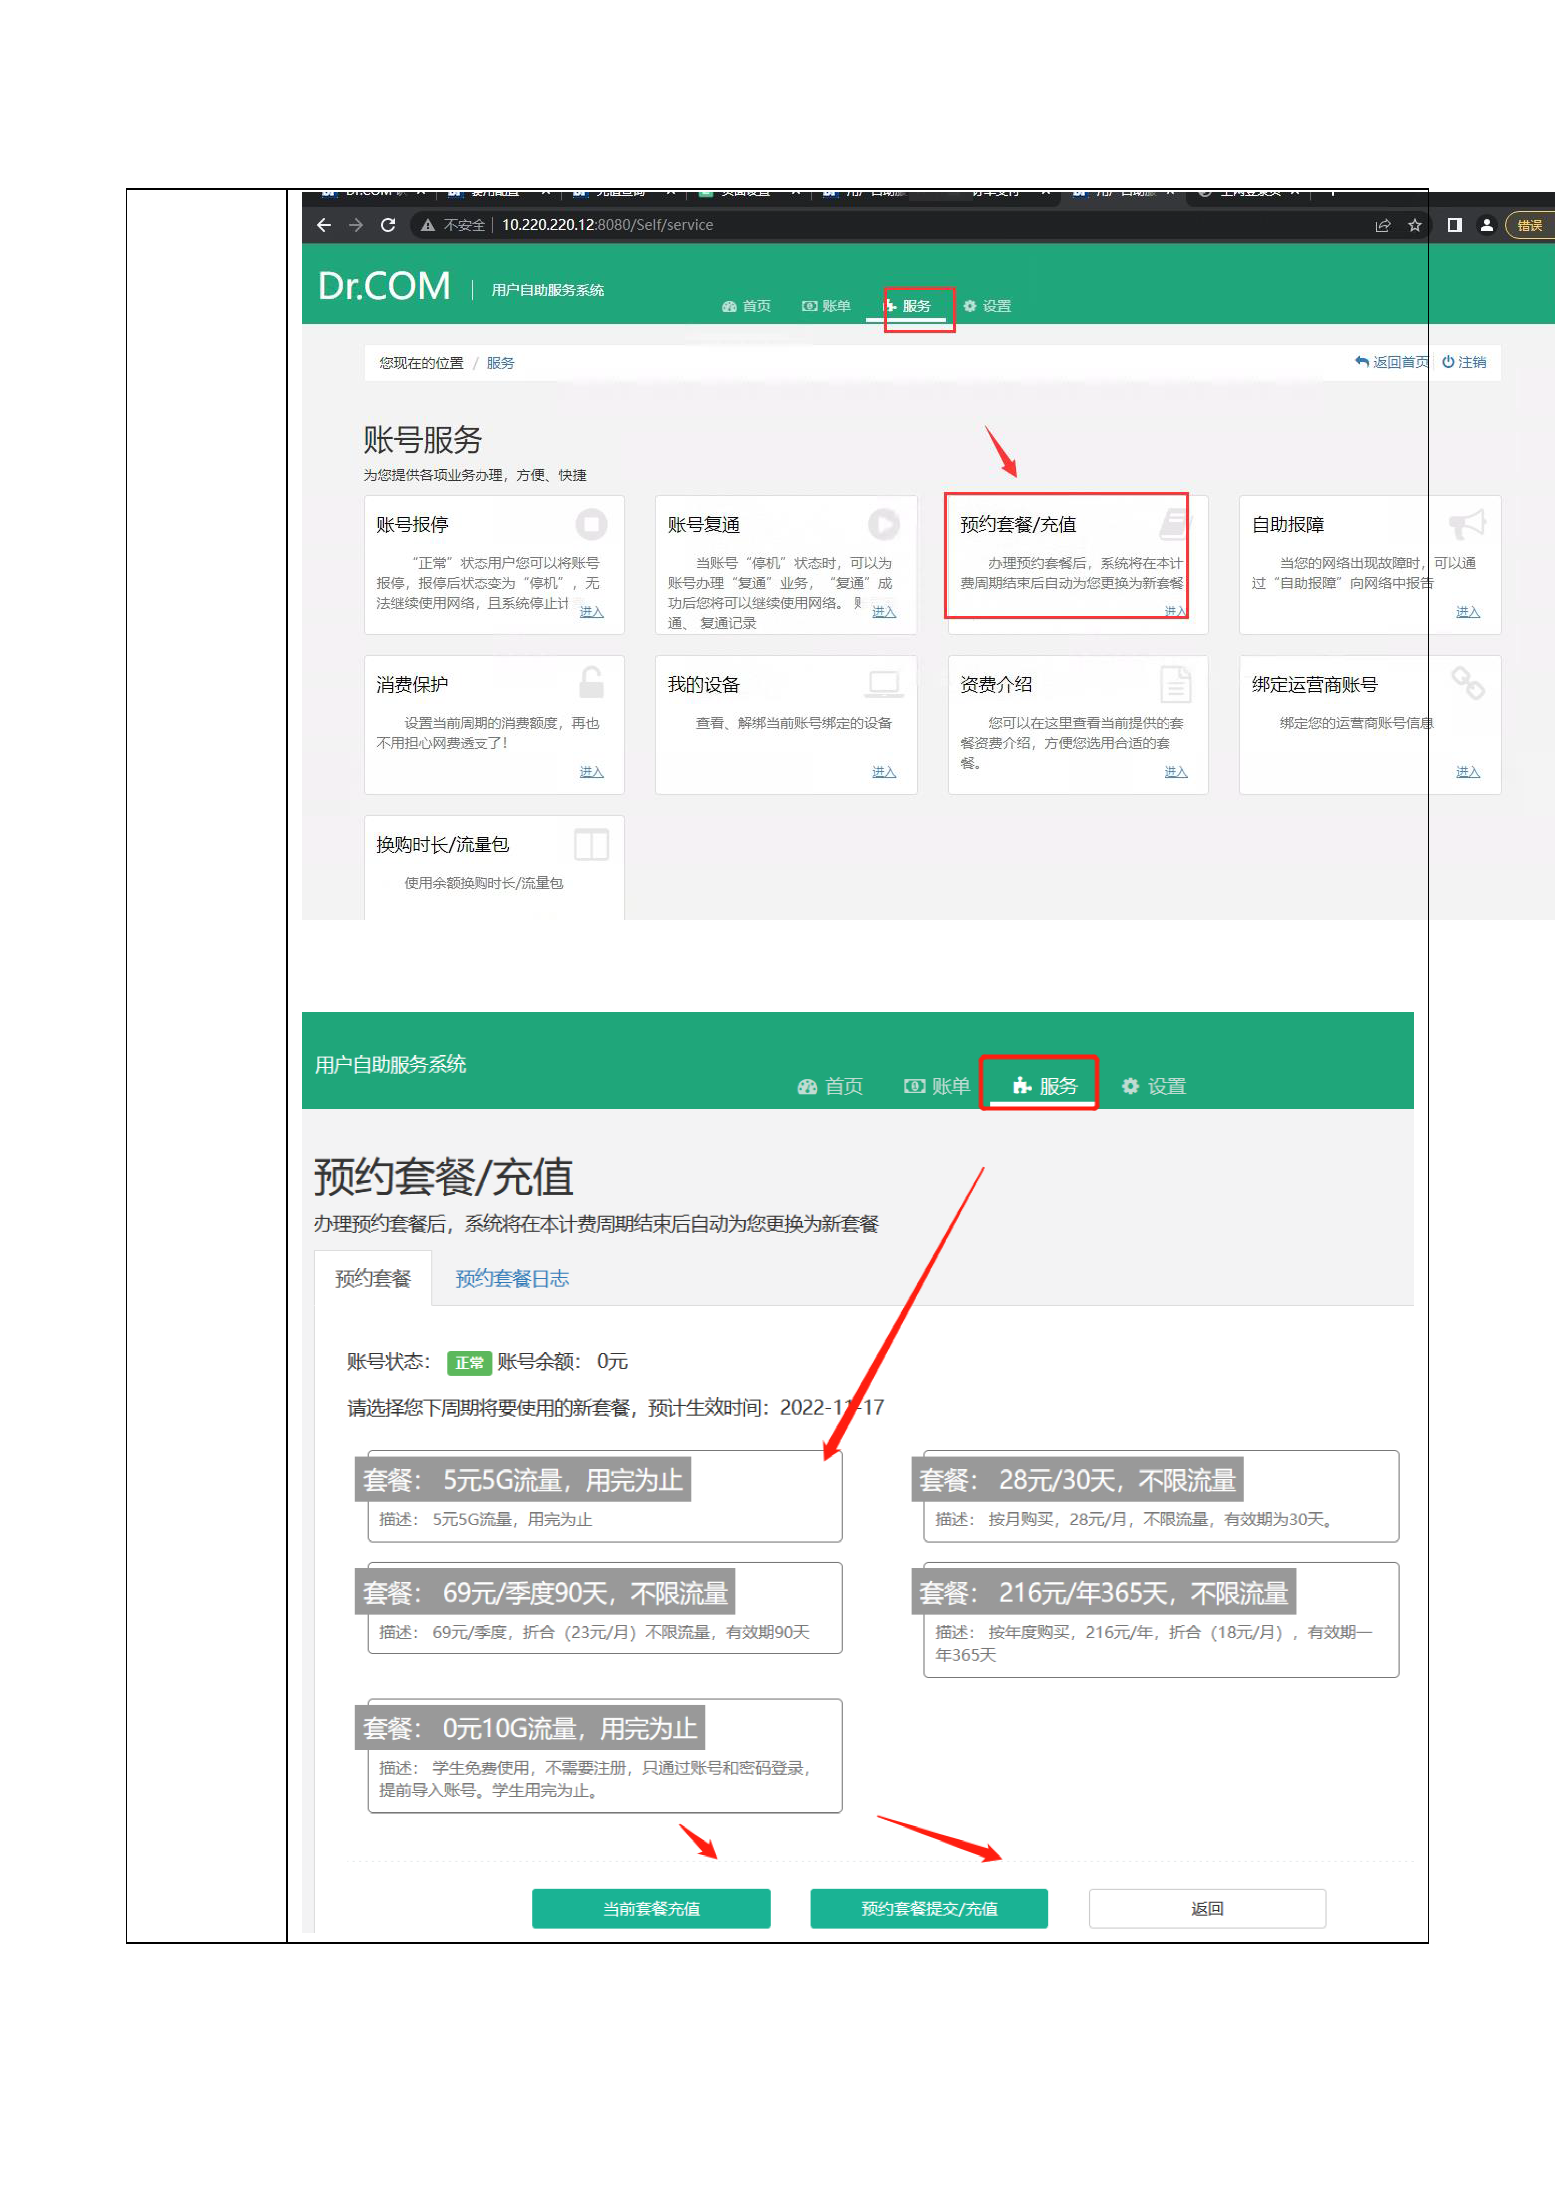This screenshot has height=2199, width=1555.
Task: Click the laptop icon on 我的设备 card
Action: (883, 683)
